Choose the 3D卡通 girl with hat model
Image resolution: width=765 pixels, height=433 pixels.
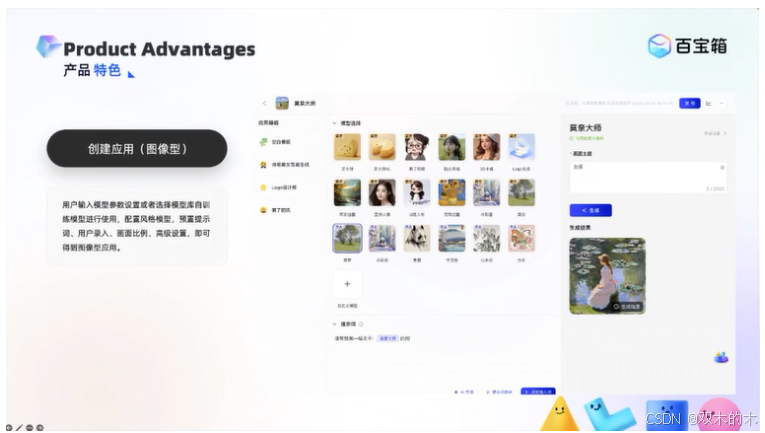486,147
